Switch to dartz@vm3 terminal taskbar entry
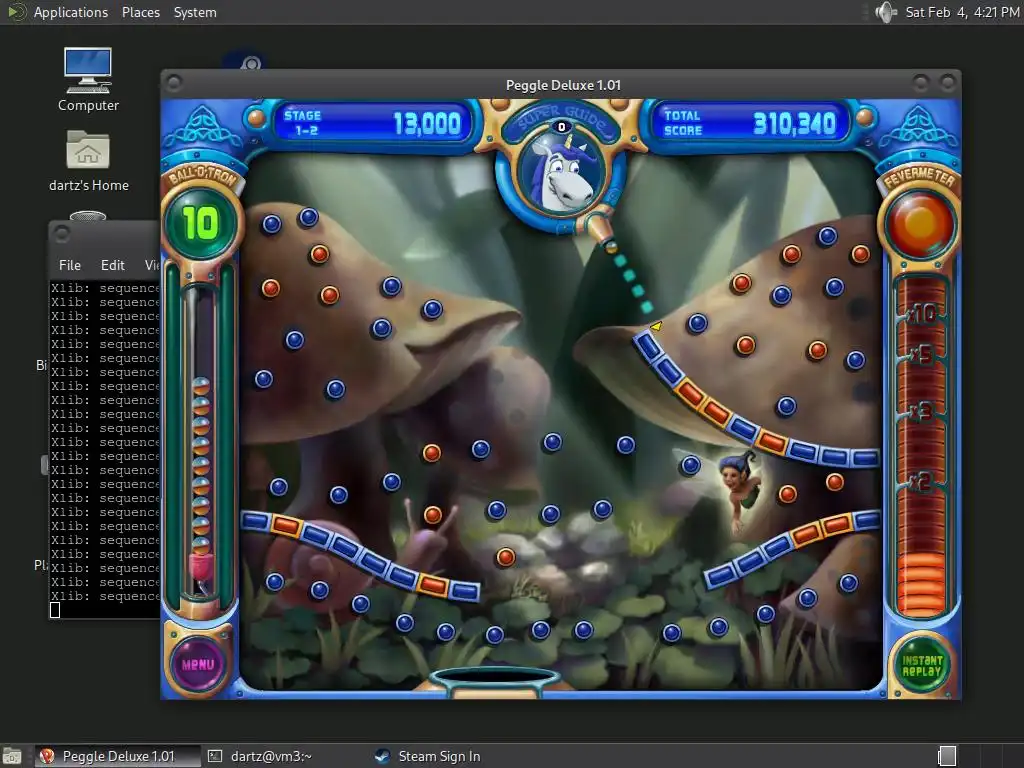 (x=260, y=756)
